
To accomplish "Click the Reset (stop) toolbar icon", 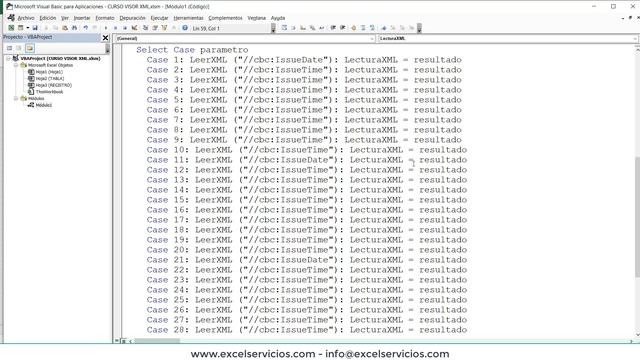I will (125, 28).
